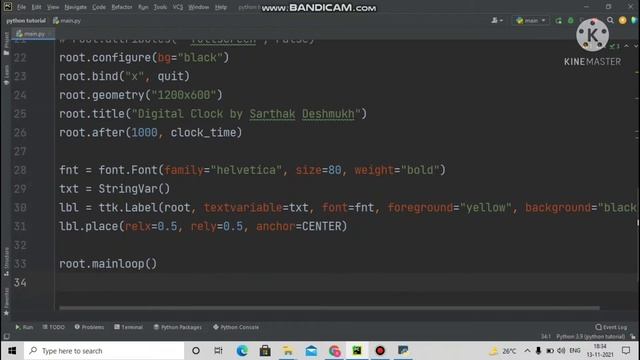Open the Windows notification center icon

pyautogui.click(x=626, y=351)
